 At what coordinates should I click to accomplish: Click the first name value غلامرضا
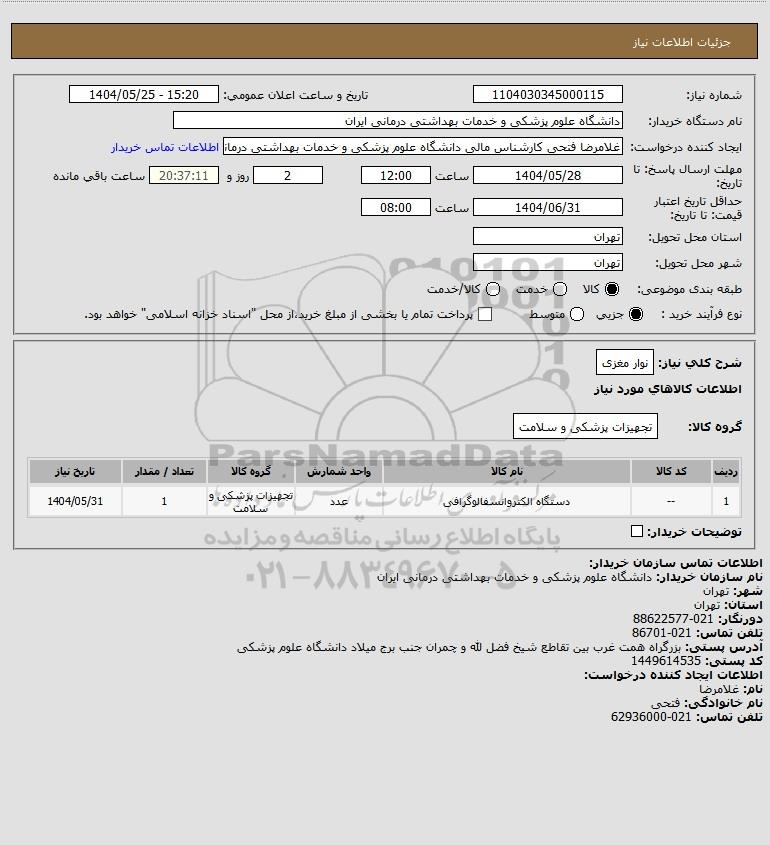(x=719, y=689)
